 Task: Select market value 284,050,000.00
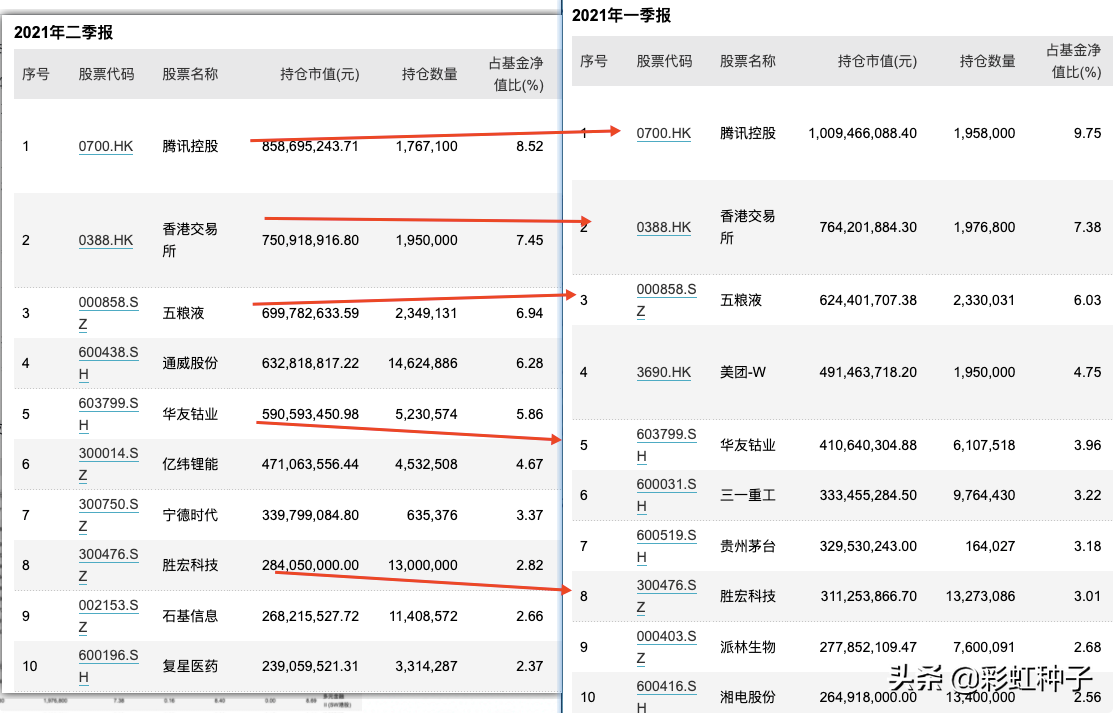310,565
